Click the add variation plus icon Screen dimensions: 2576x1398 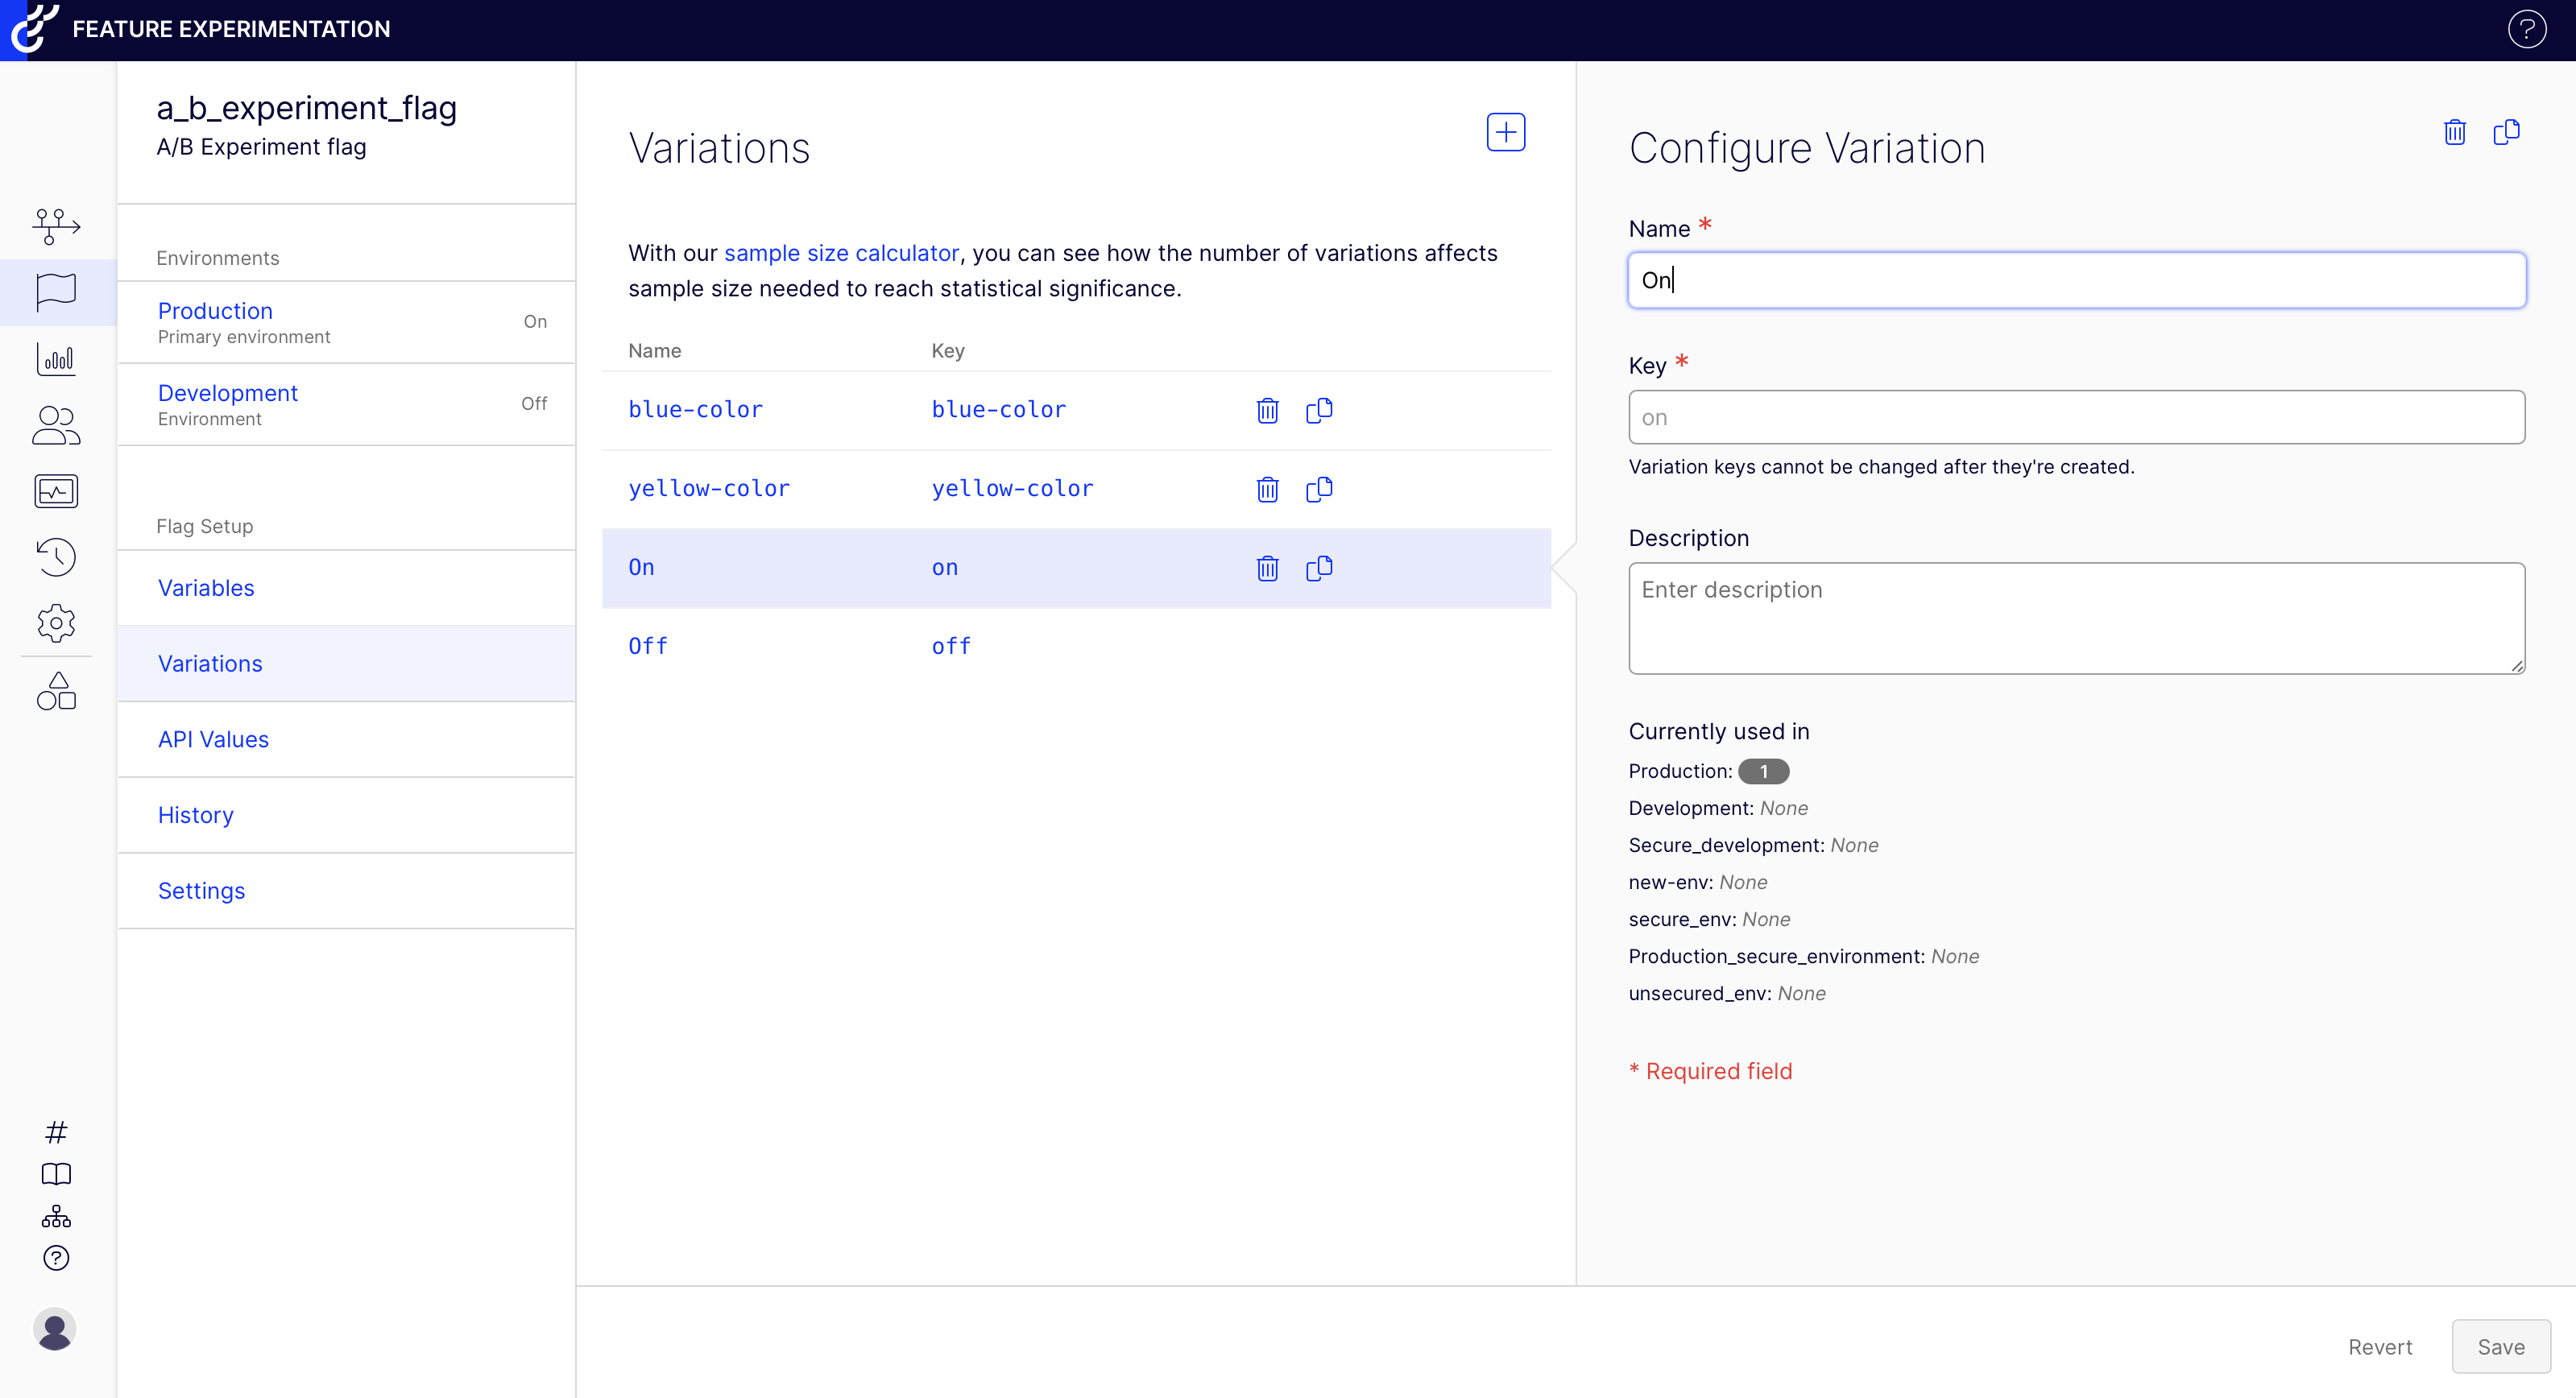[1505, 132]
